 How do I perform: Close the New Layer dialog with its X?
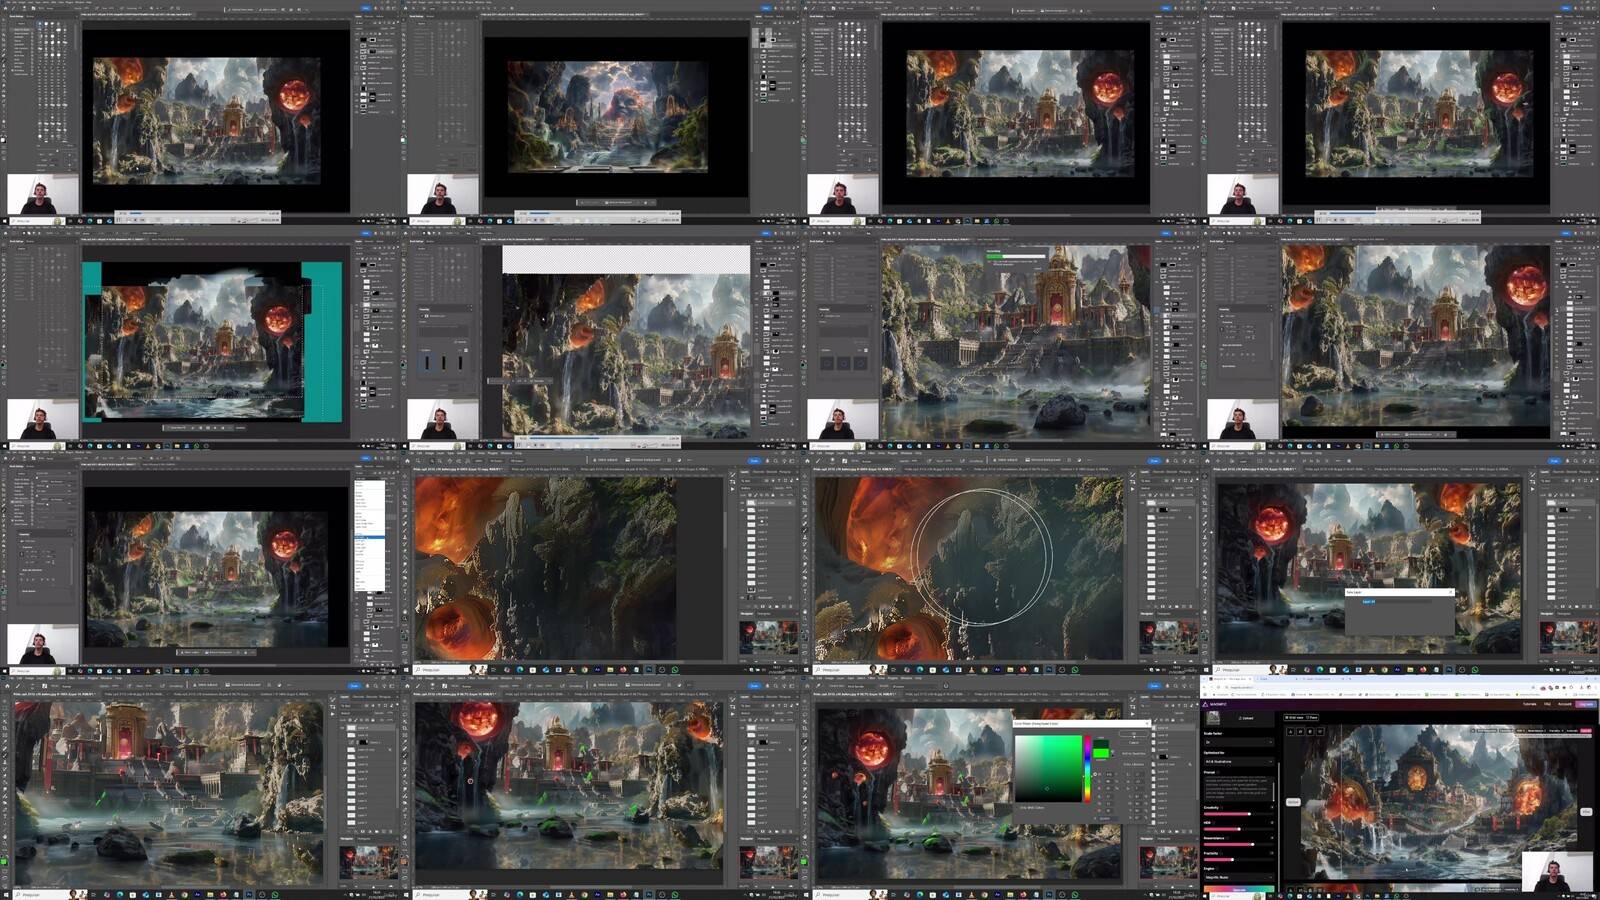[1450, 592]
